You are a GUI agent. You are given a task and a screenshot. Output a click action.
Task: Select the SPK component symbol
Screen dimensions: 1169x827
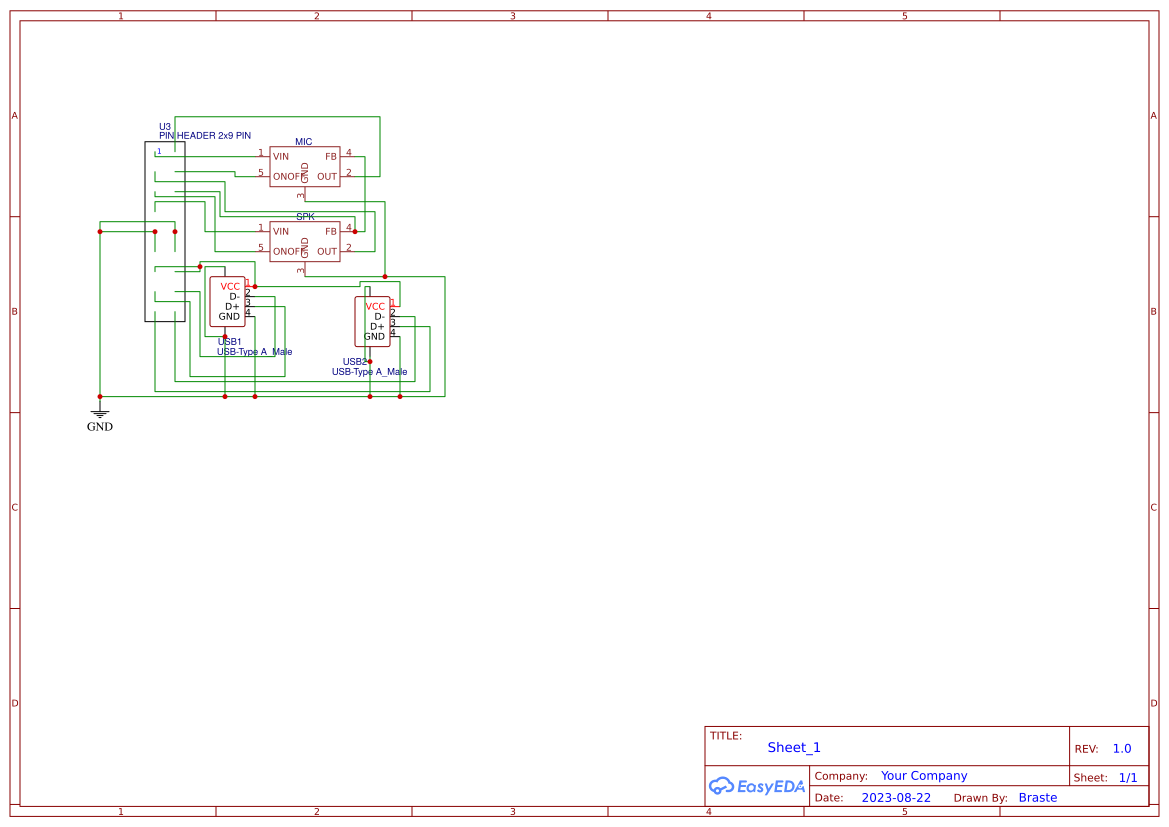point(305,240)
